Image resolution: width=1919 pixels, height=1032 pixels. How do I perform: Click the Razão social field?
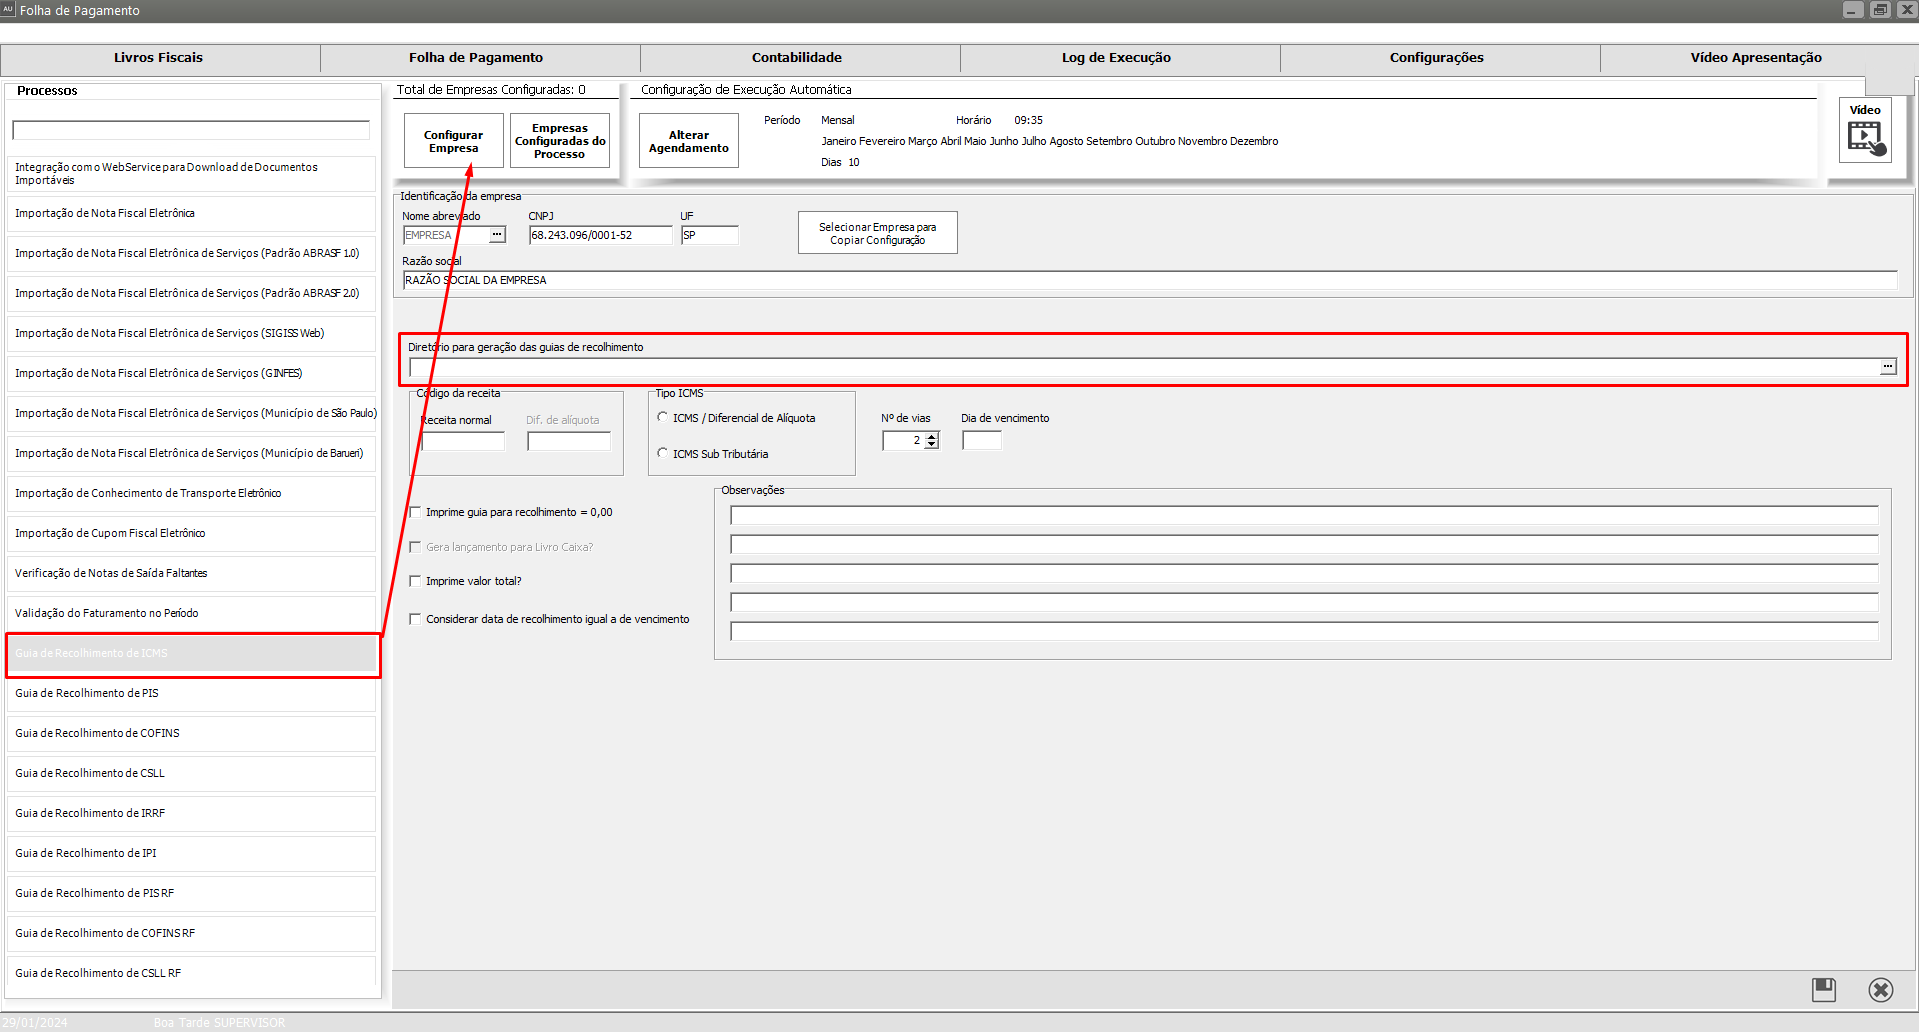point(1150,280)
